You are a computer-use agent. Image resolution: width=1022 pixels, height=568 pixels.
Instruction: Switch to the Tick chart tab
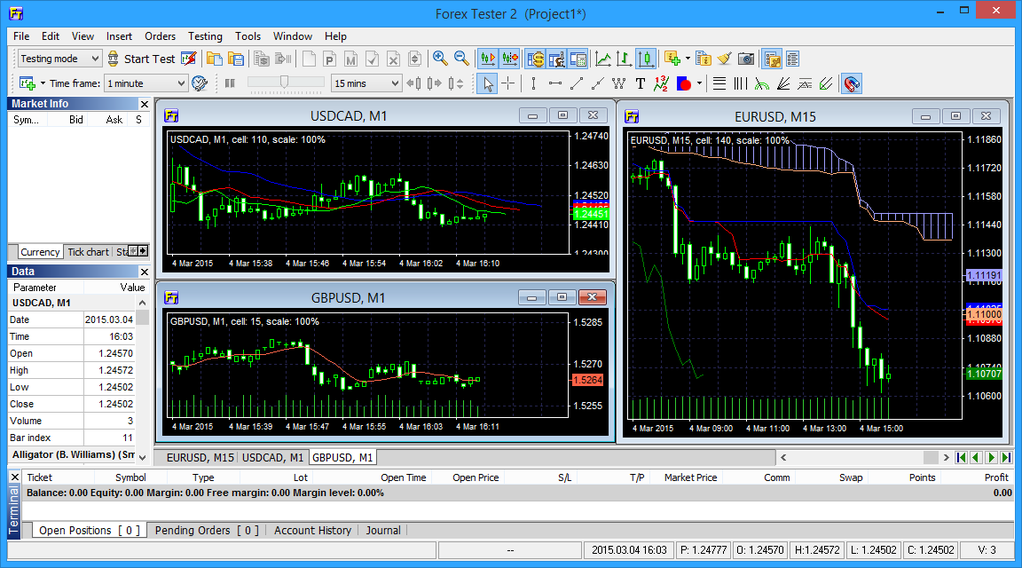[x=88, y=252]
